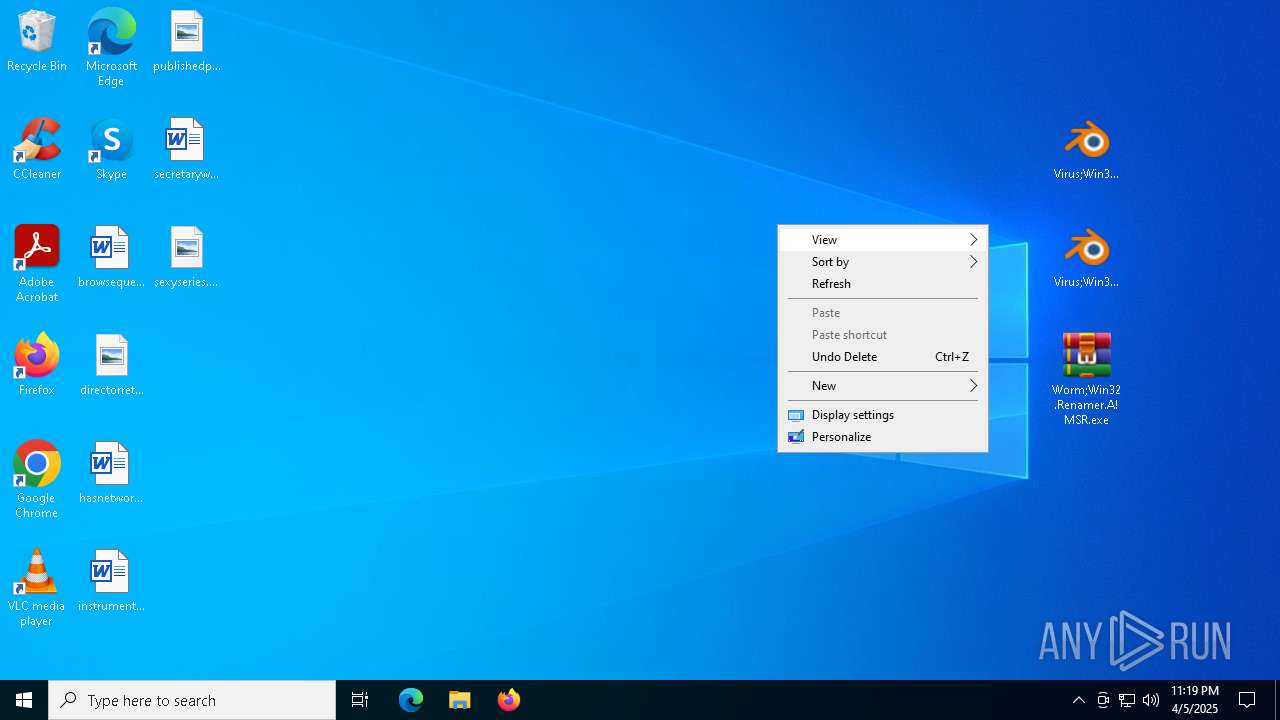This screenshot has height=720, width=1280.
Task: Select the publishedp... image file icon
Action: 187,42
